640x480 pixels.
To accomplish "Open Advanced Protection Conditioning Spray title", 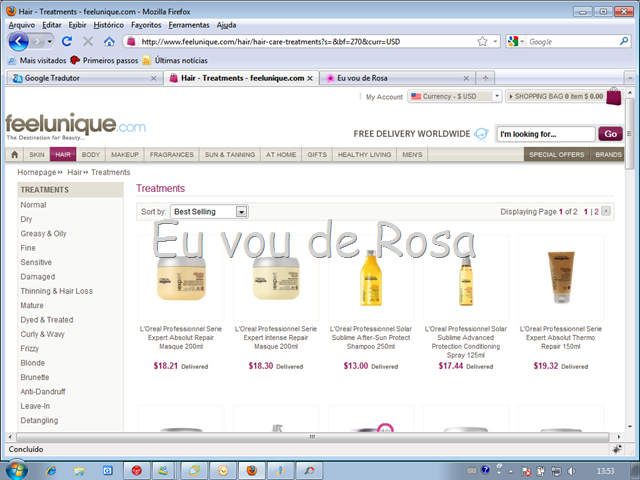I will click(466, 342).
